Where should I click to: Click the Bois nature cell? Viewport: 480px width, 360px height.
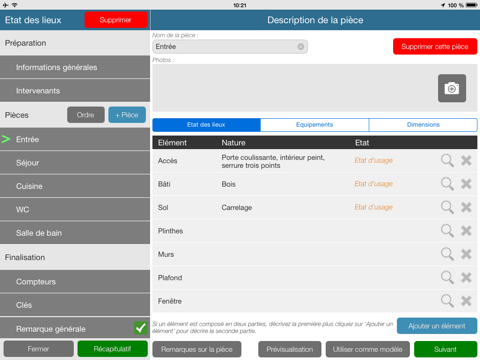coord(229,184)
